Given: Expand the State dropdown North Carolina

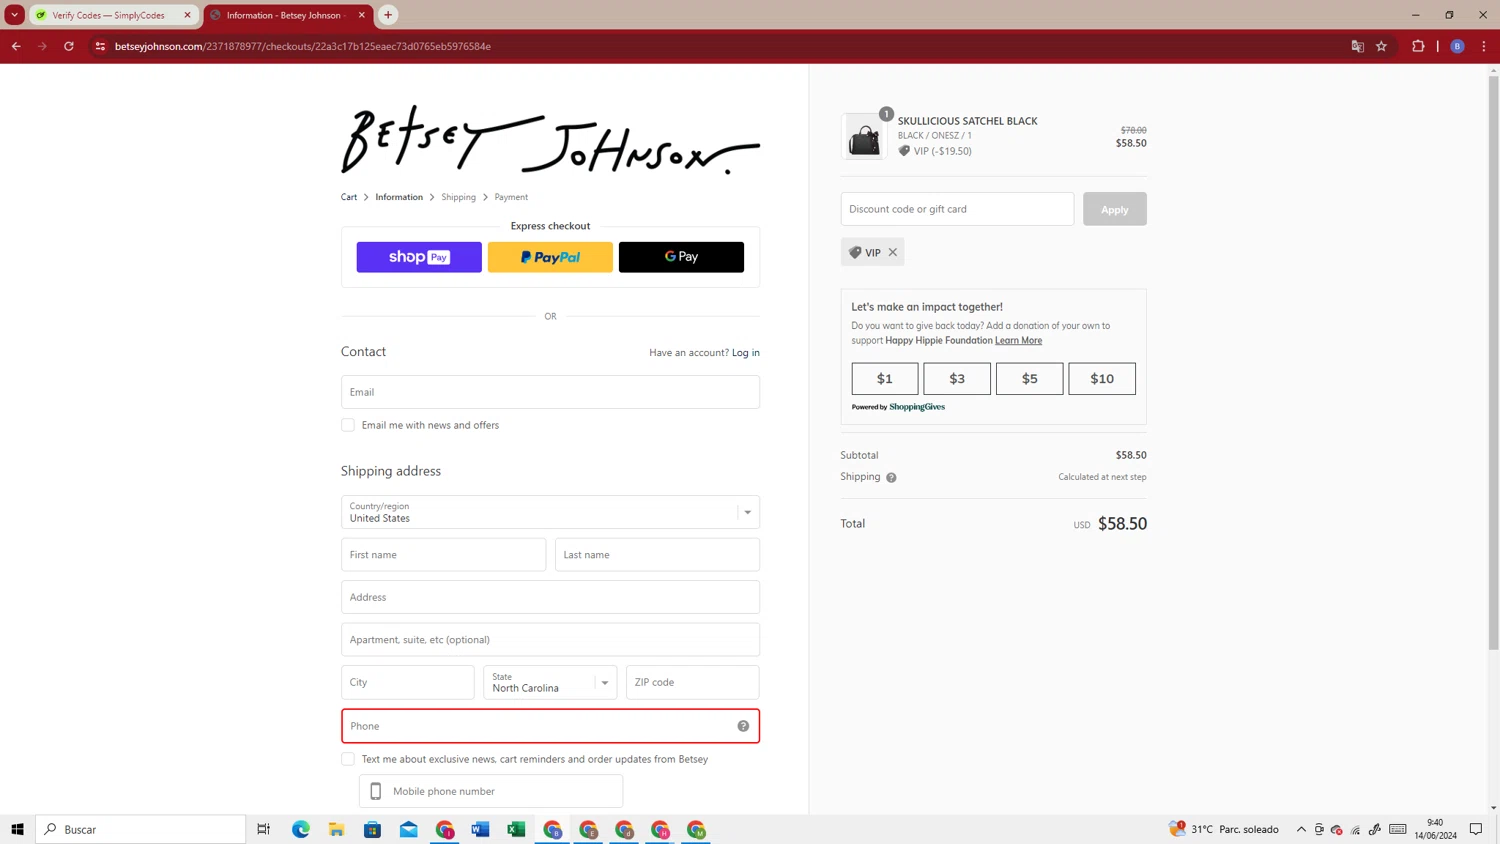Looking at the screenshot, I should point(550,682).
